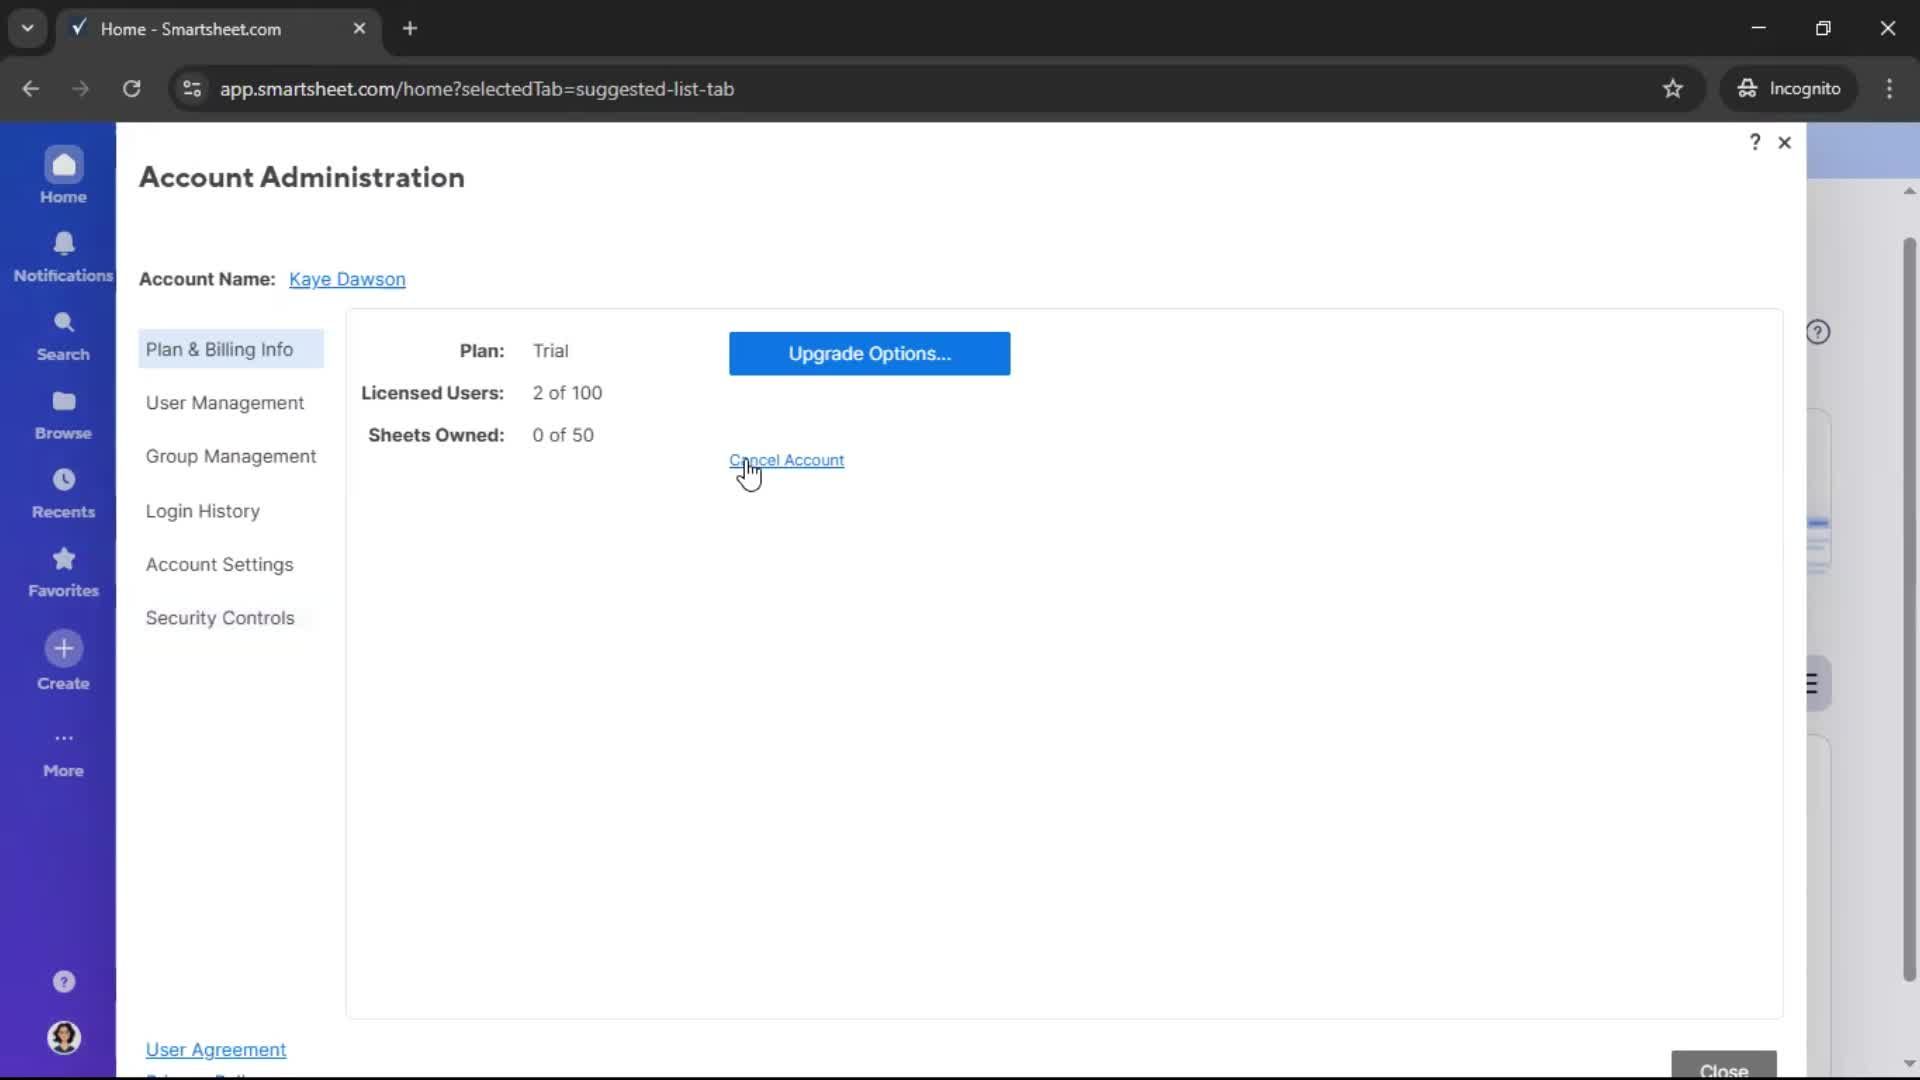Screen dimensions: 1920x1080
Task: Open Notifications bell in sidebar
Action: click(63, 244)
